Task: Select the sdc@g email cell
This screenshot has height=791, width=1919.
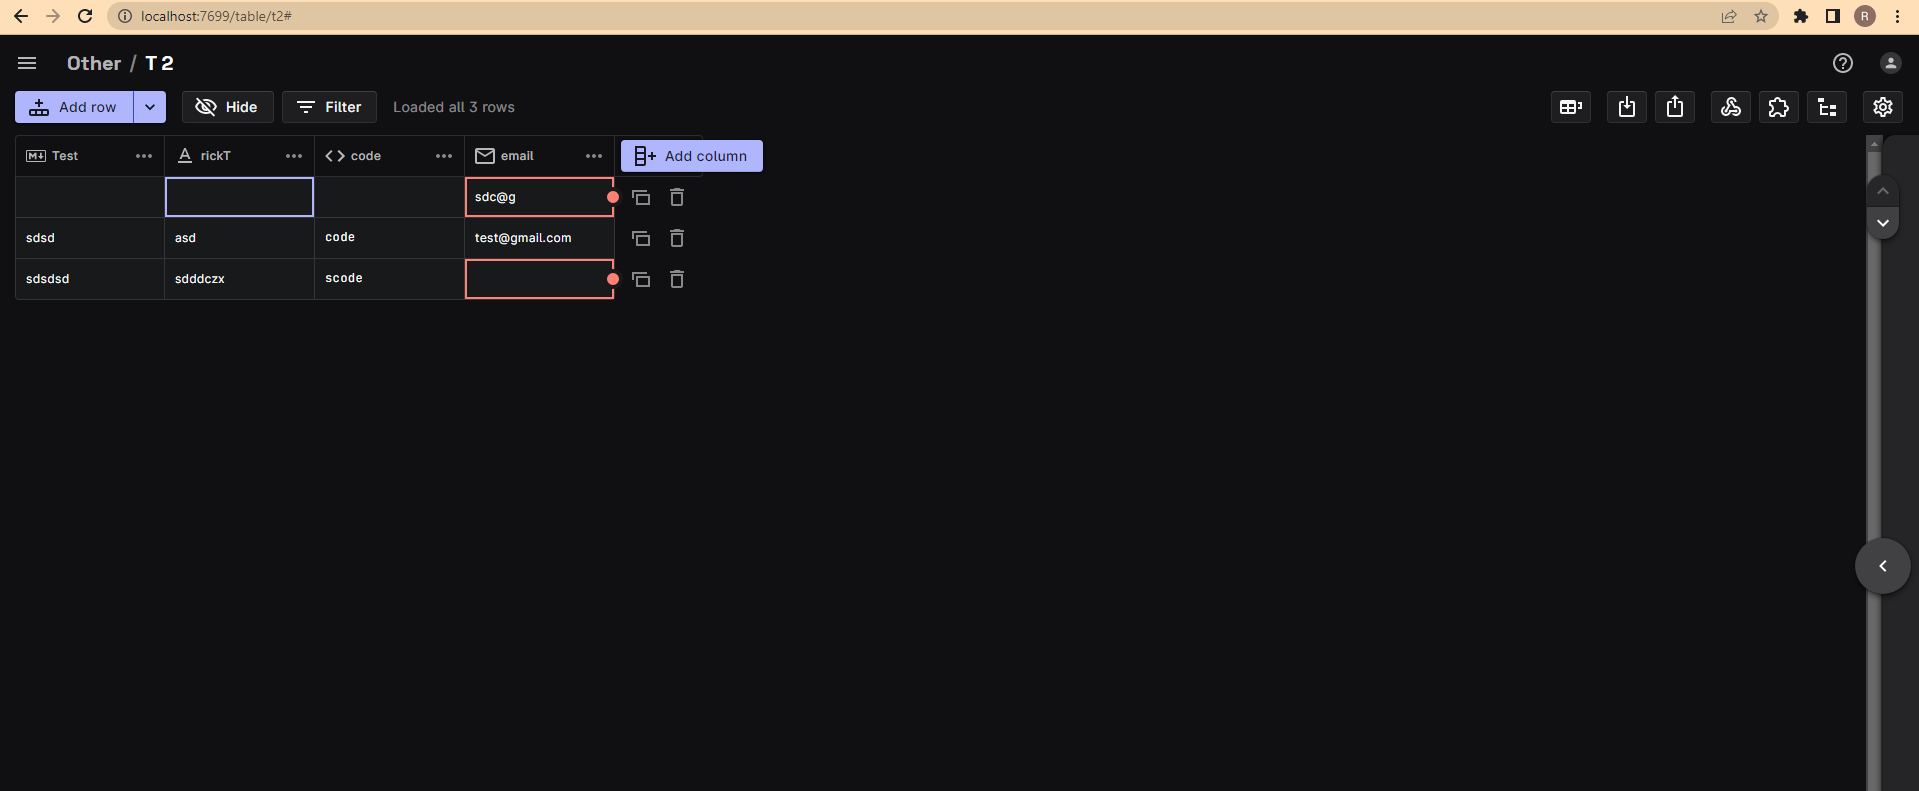Action: (539, 197)
